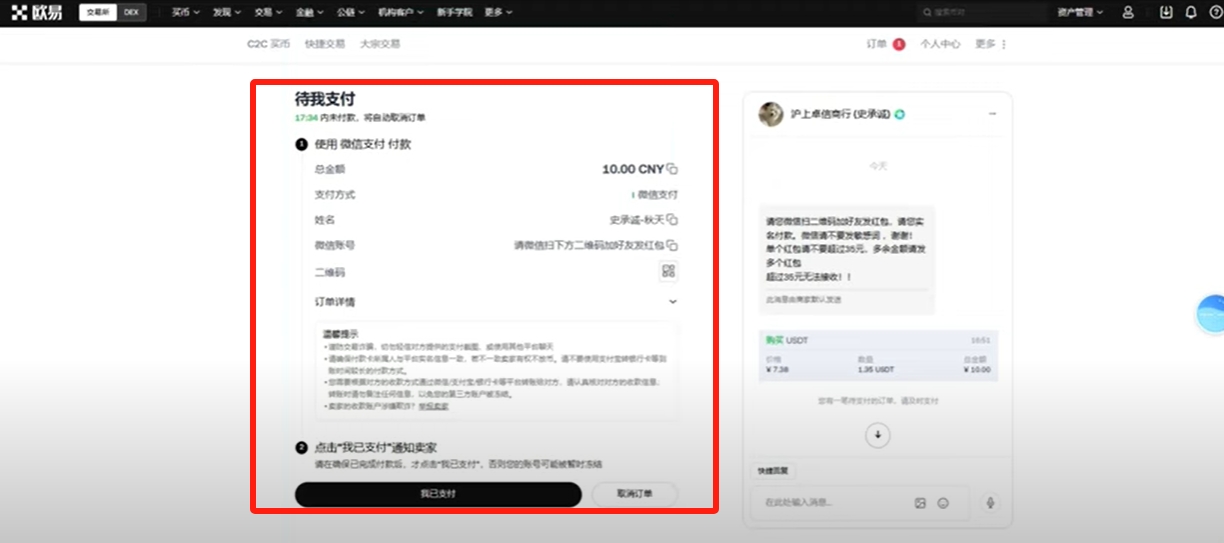The image size is (1224, 543).
Task: Minimize the chat panel
Action: (992, 114)
